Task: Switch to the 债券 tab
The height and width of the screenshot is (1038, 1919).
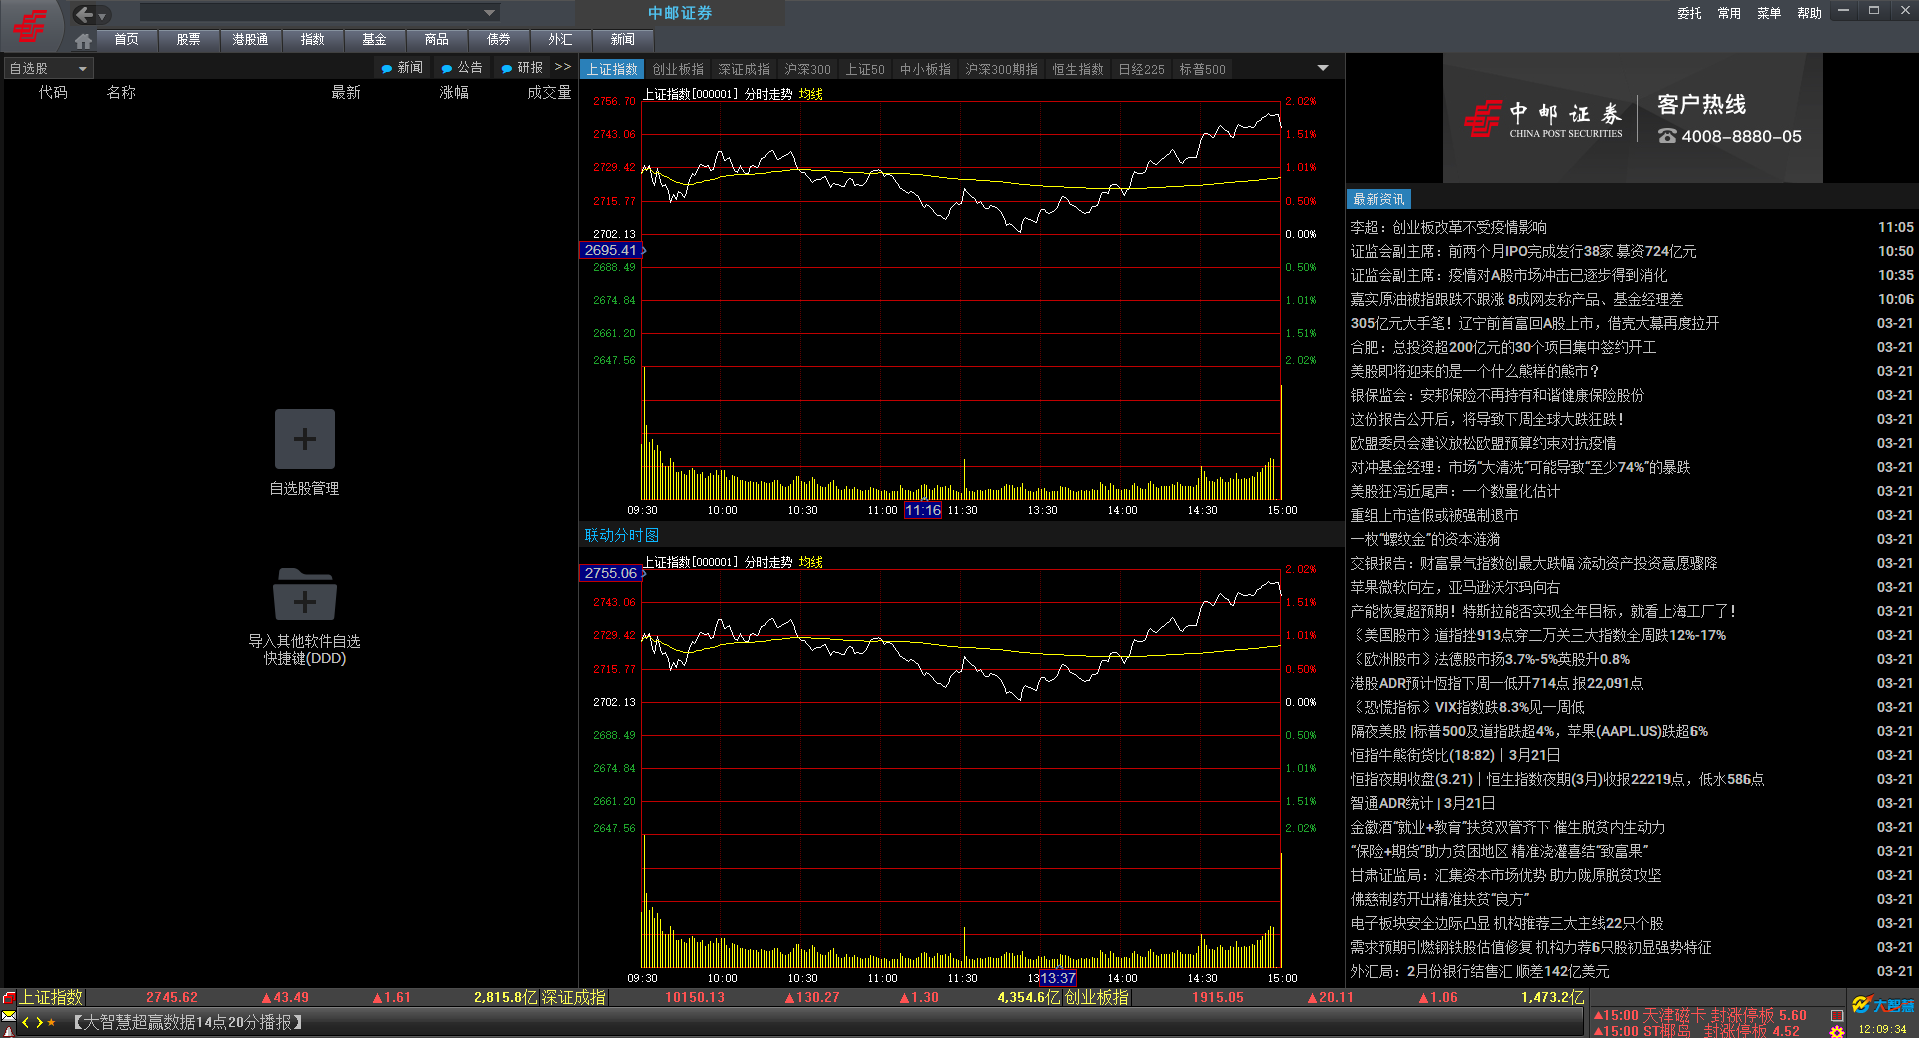Action: [x=498, y=40]
